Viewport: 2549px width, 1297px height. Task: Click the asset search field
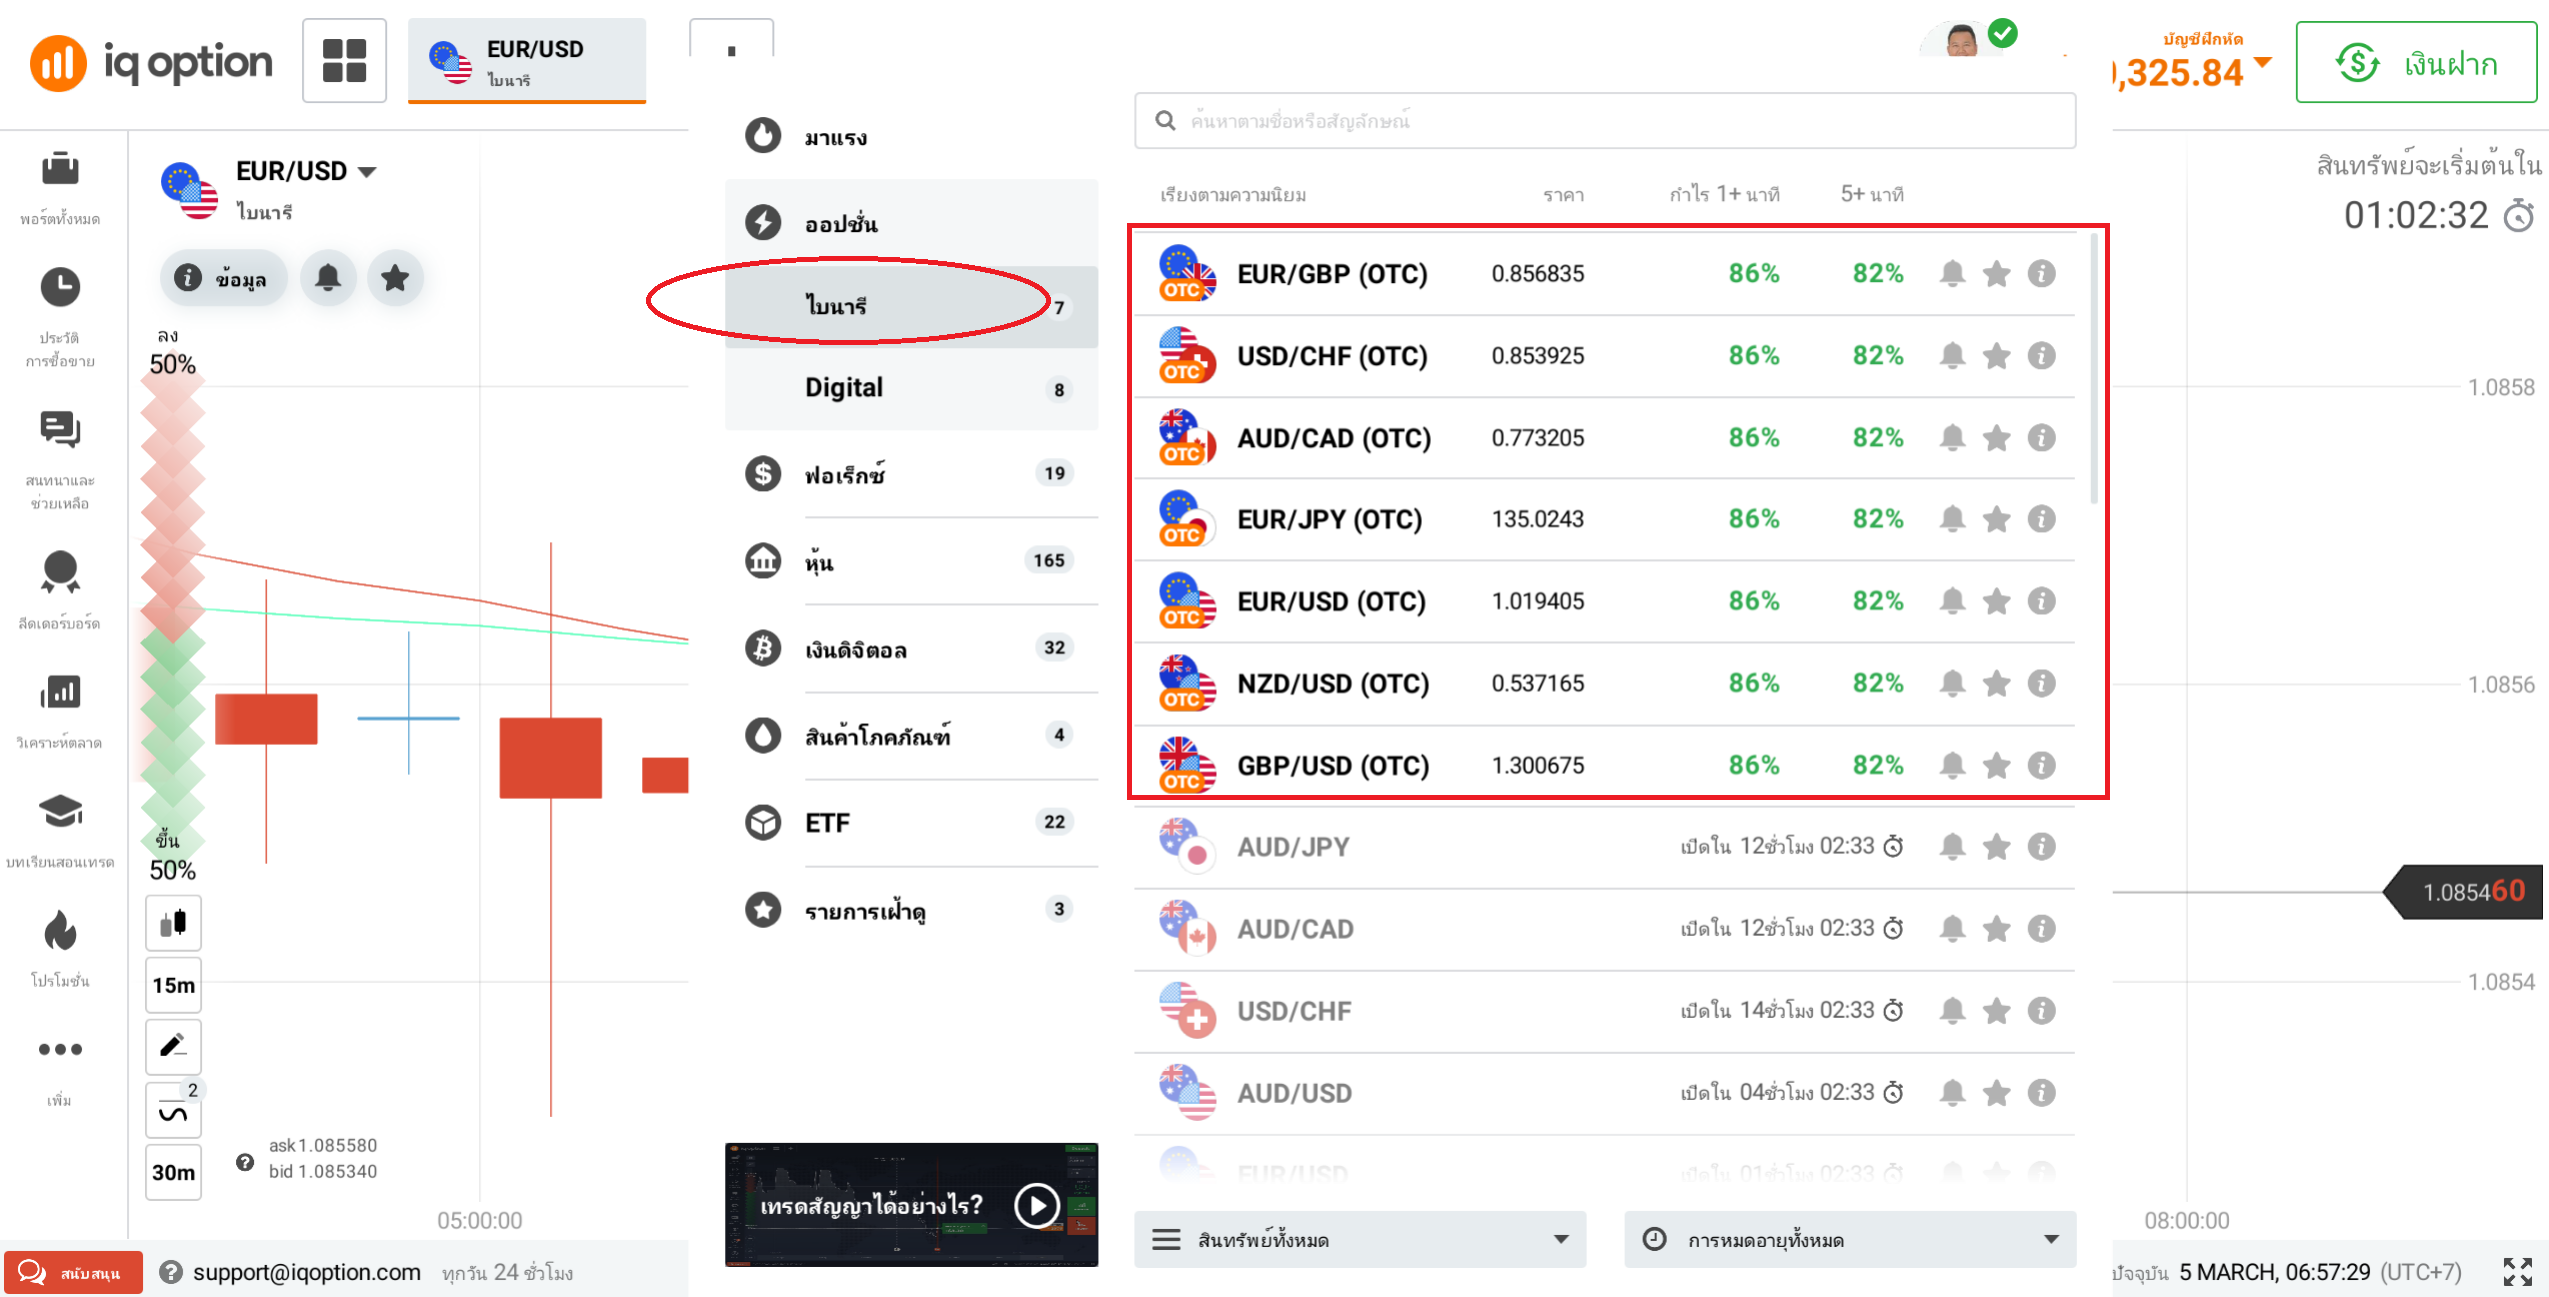click(x=1604, y=120)
